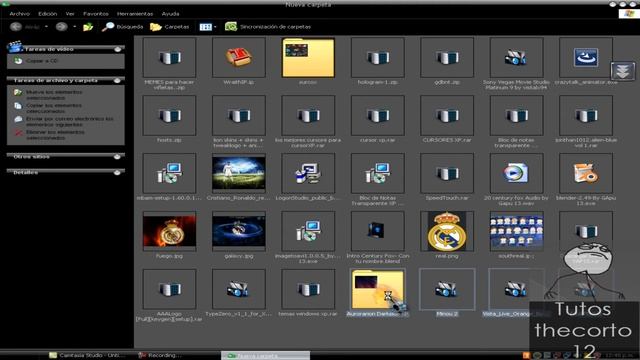Open the Edición menu
Image resolution: width=640 pixels, height=360 pixels.
coord(48,14)
